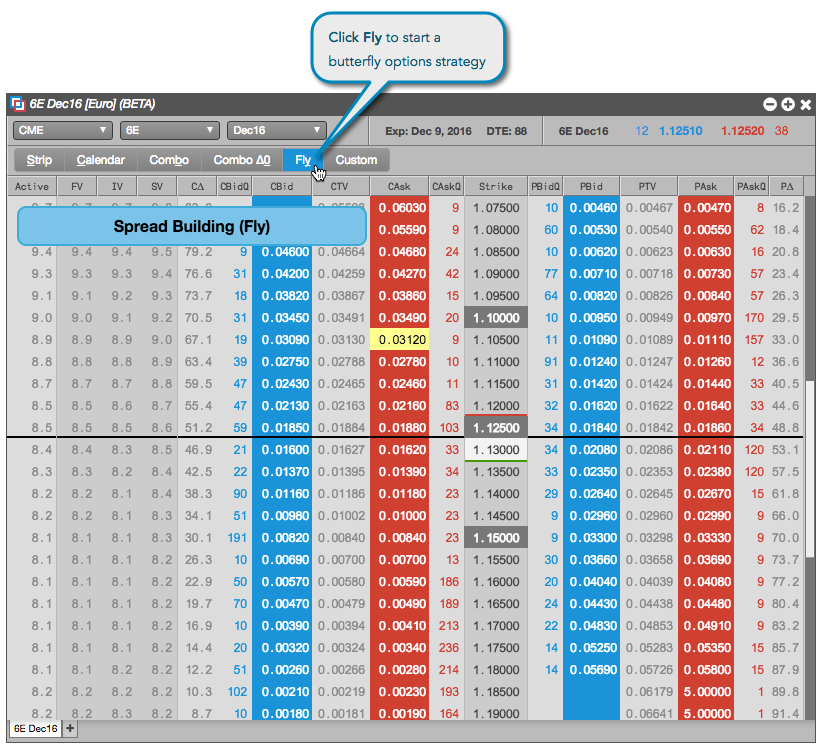Click call bid 0.00820 cell
This screenshot has width=823, height=751.
(282, 538)
